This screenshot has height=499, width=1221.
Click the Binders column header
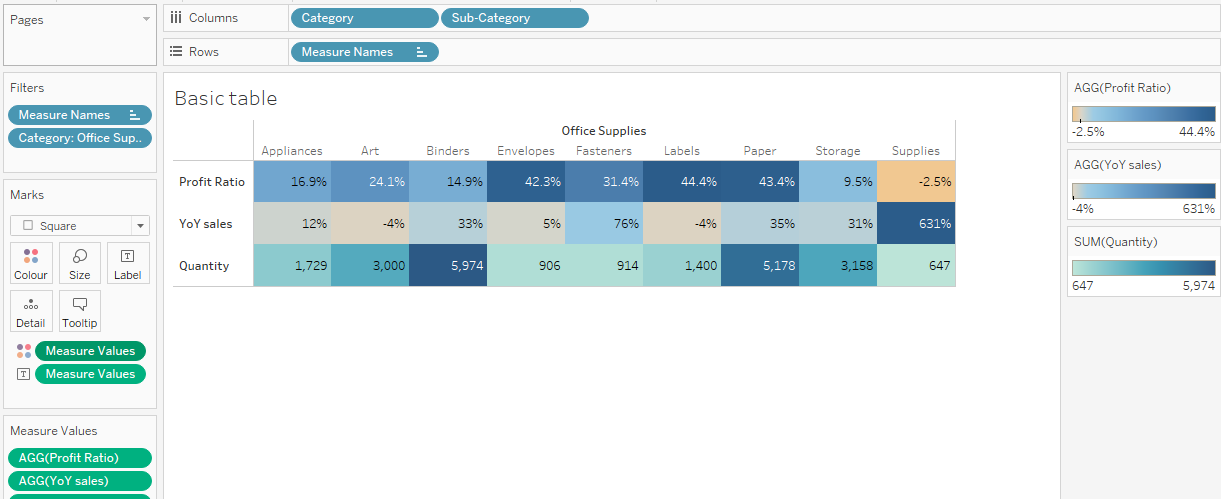coord(447,151)
